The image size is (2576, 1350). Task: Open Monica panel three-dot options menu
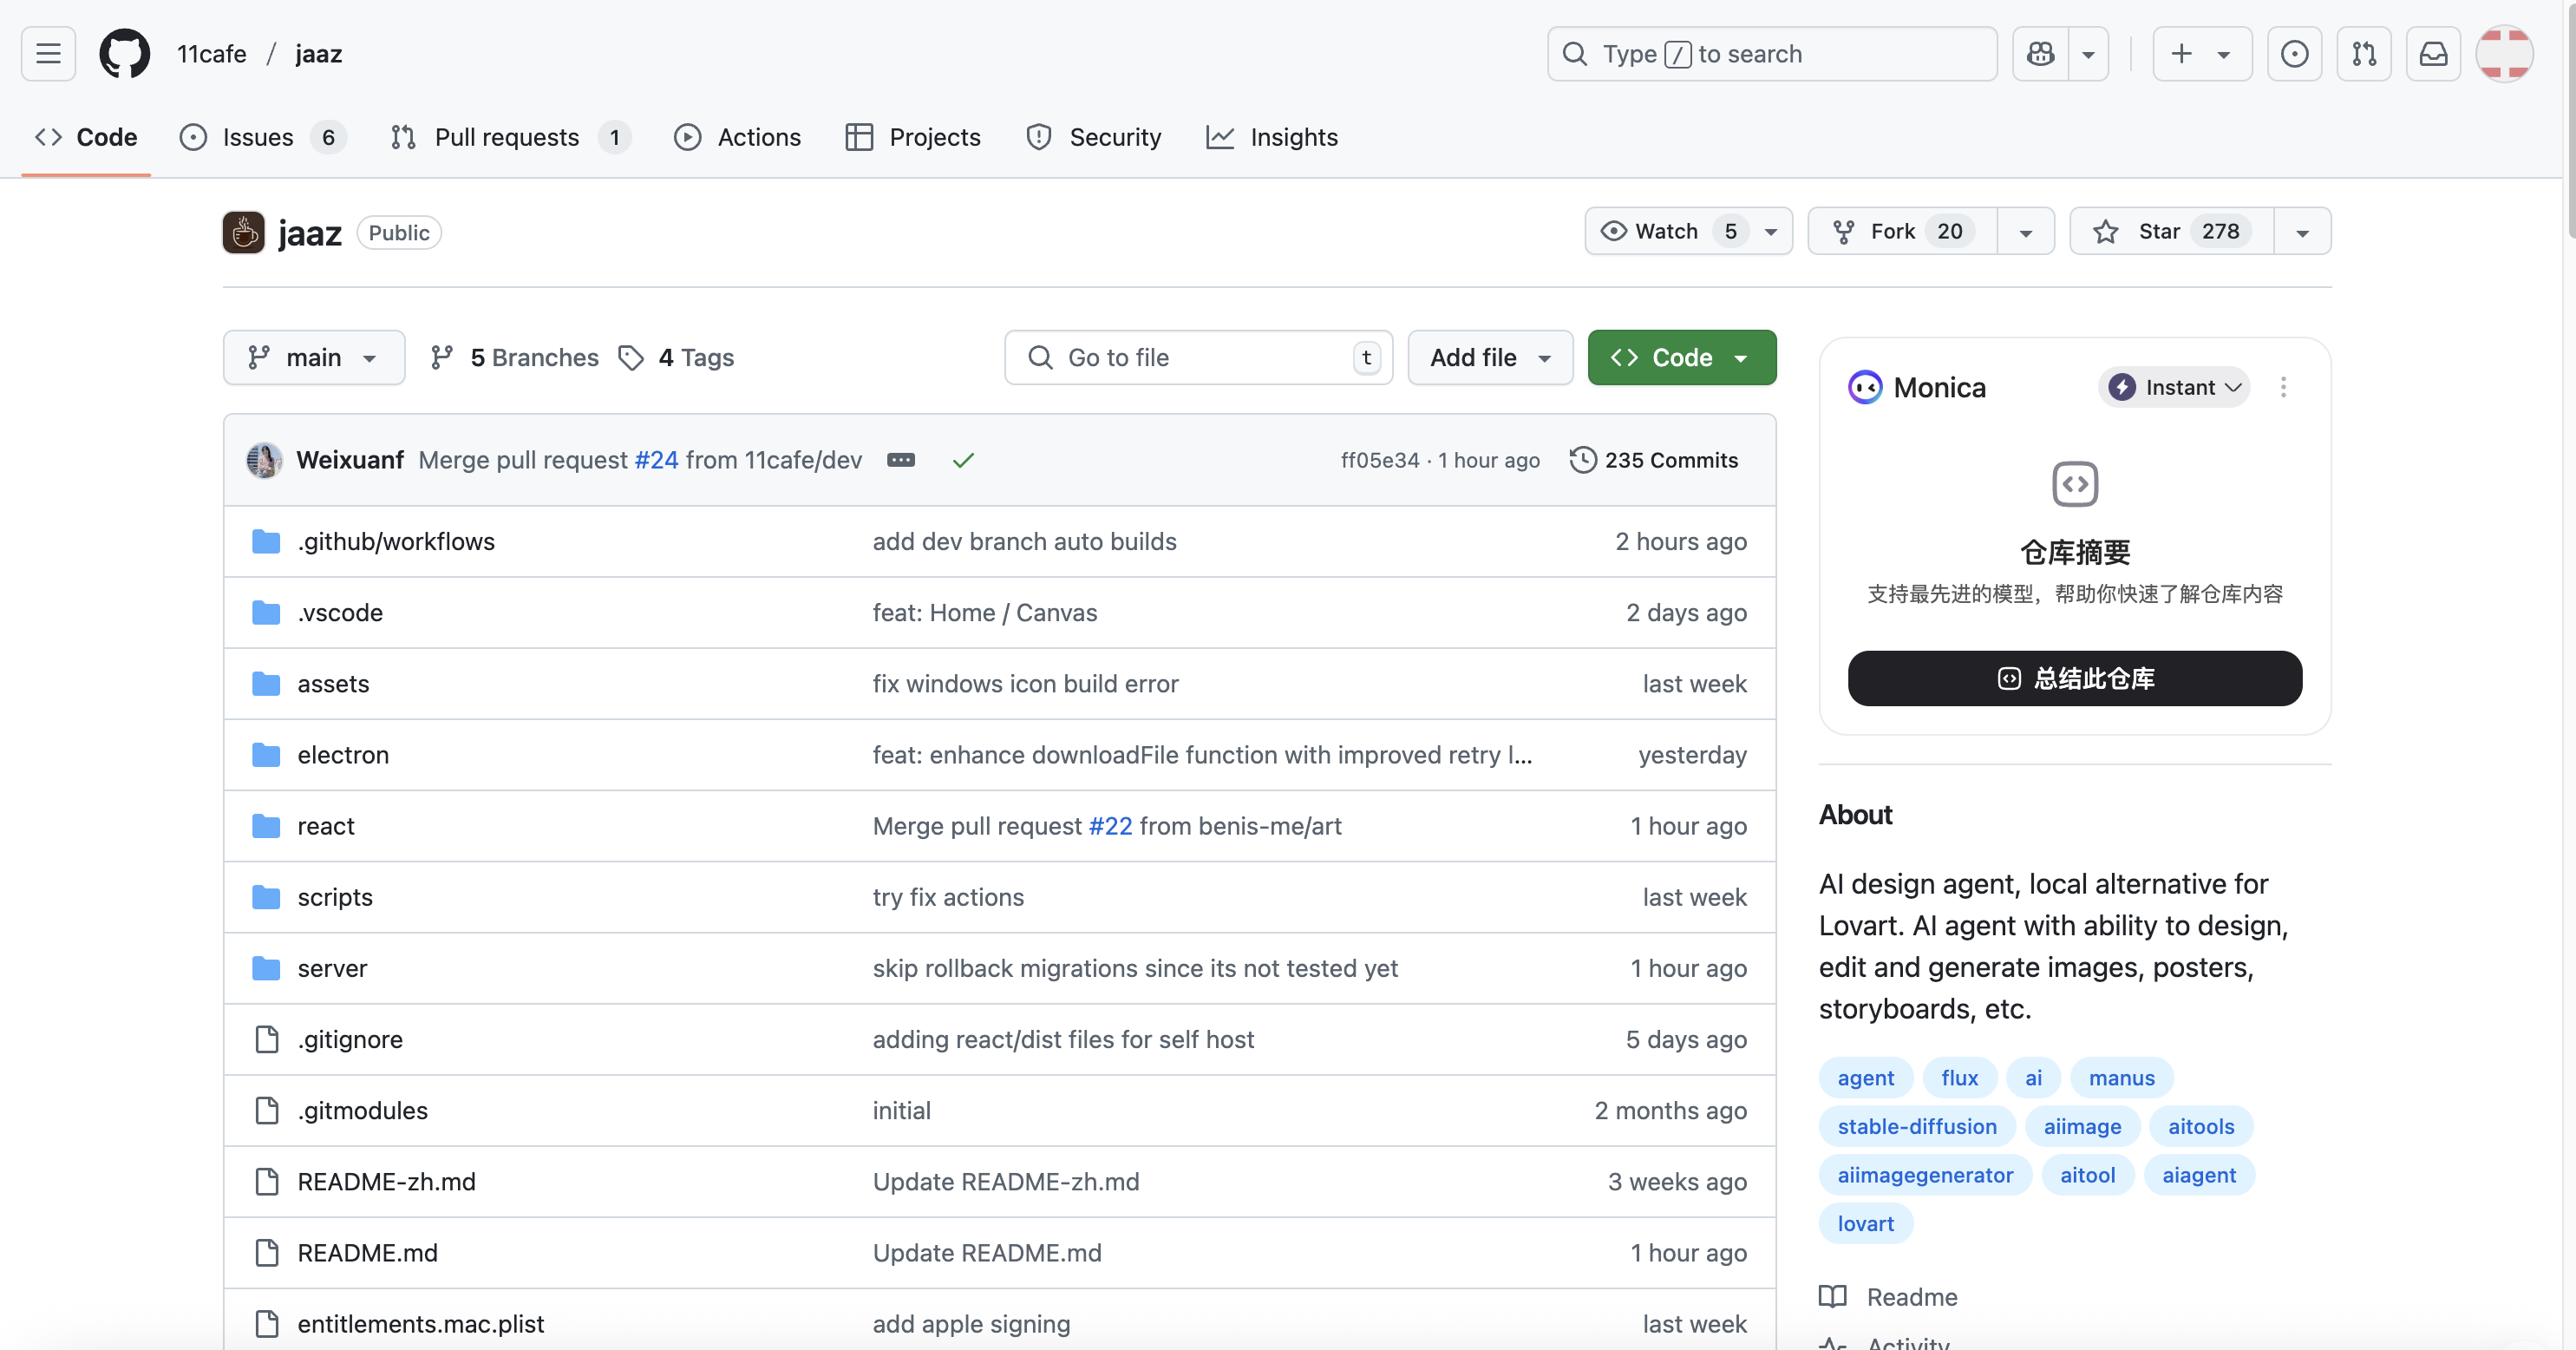(x=2283, y=387)
